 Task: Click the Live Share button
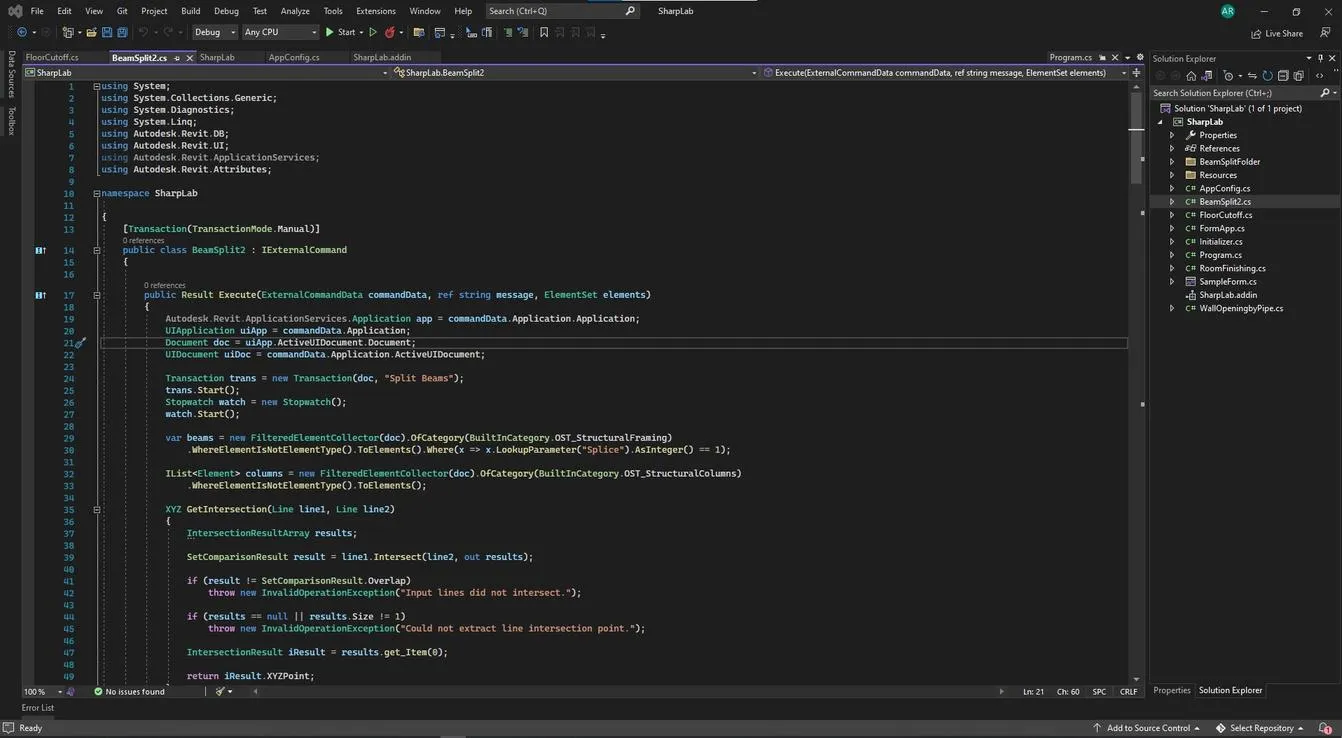point(1277,33)
